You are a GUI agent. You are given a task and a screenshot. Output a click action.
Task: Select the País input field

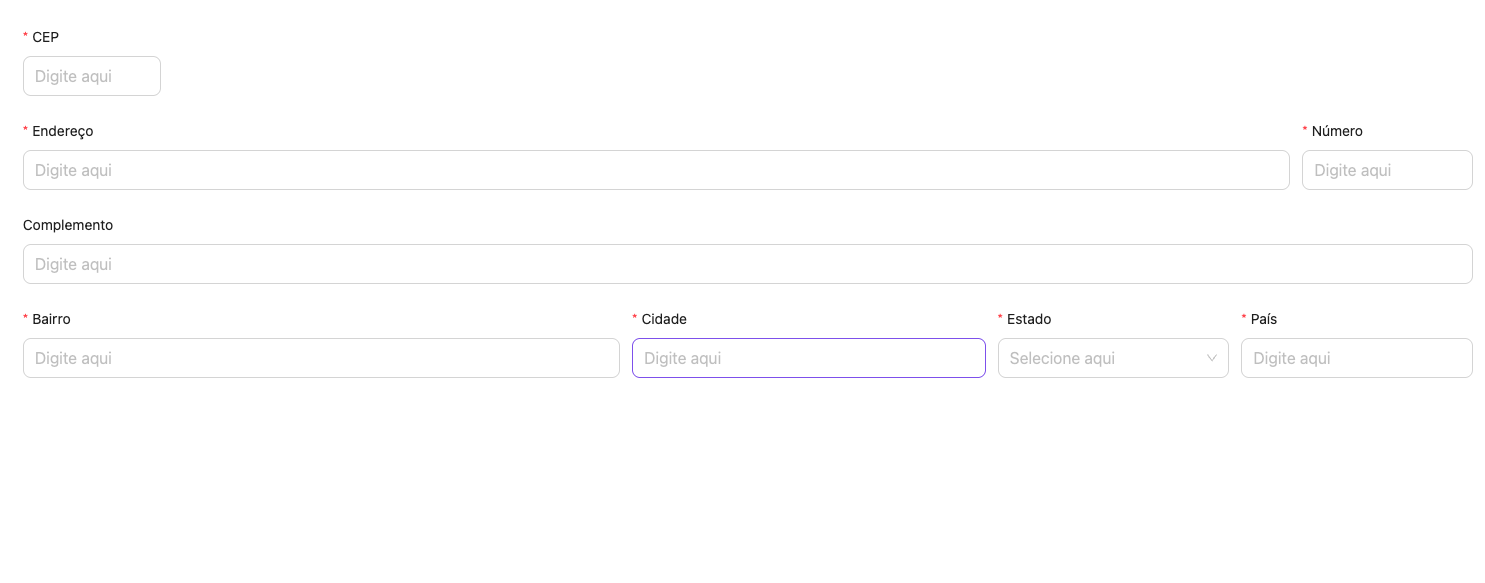pyautogui.click(x=1356, y=358)
